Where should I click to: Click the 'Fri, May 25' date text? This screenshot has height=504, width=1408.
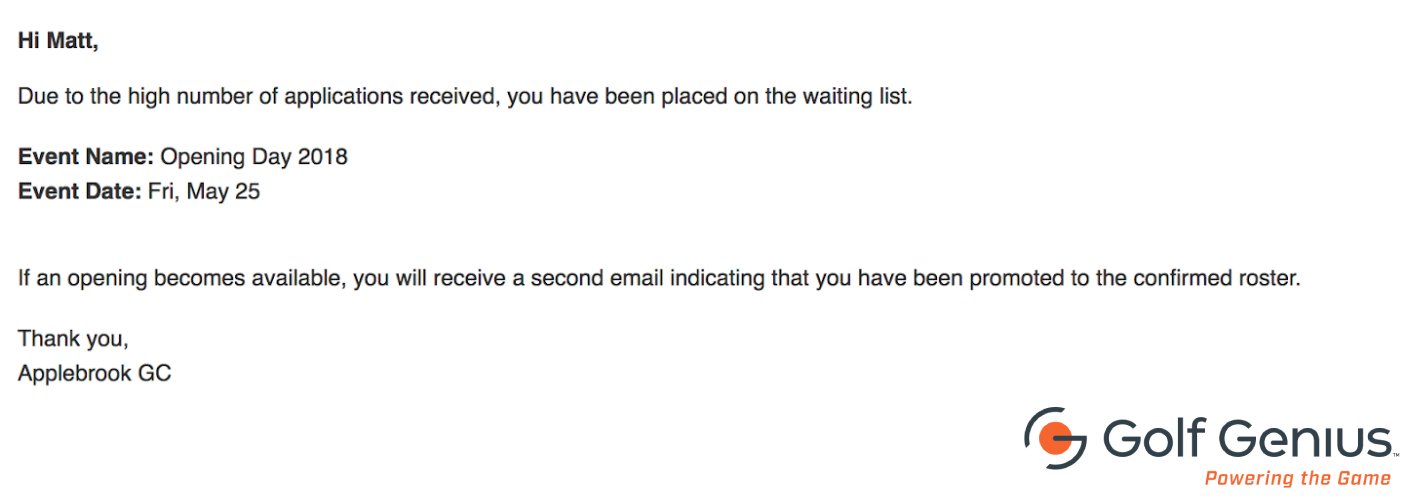(x=204, y=192)
